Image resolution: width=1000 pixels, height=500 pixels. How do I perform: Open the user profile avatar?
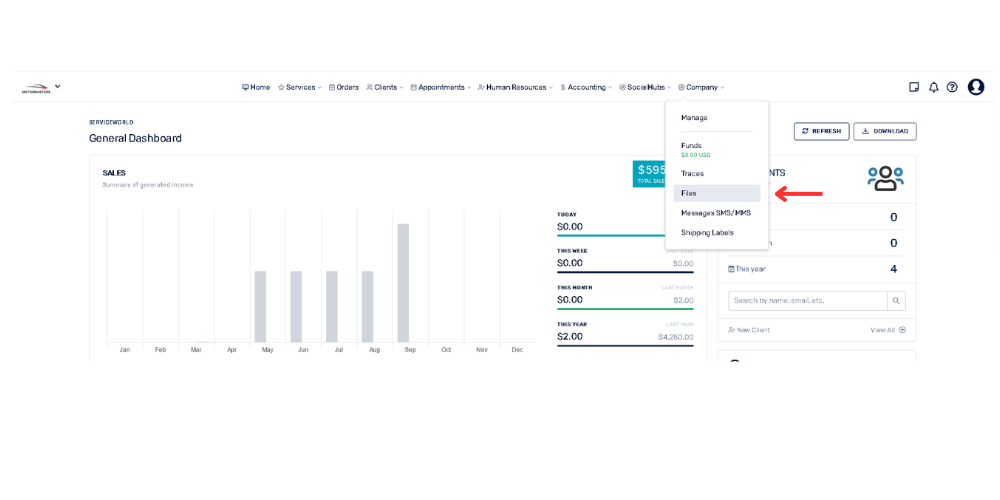976,87
